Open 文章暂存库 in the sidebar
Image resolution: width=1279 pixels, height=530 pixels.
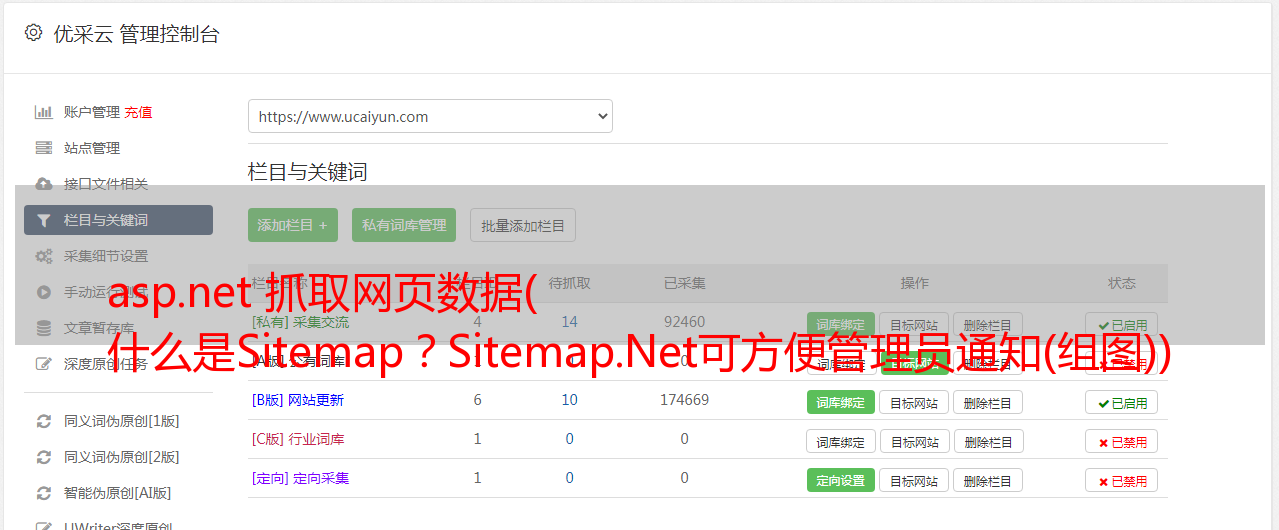pos(99,328)
